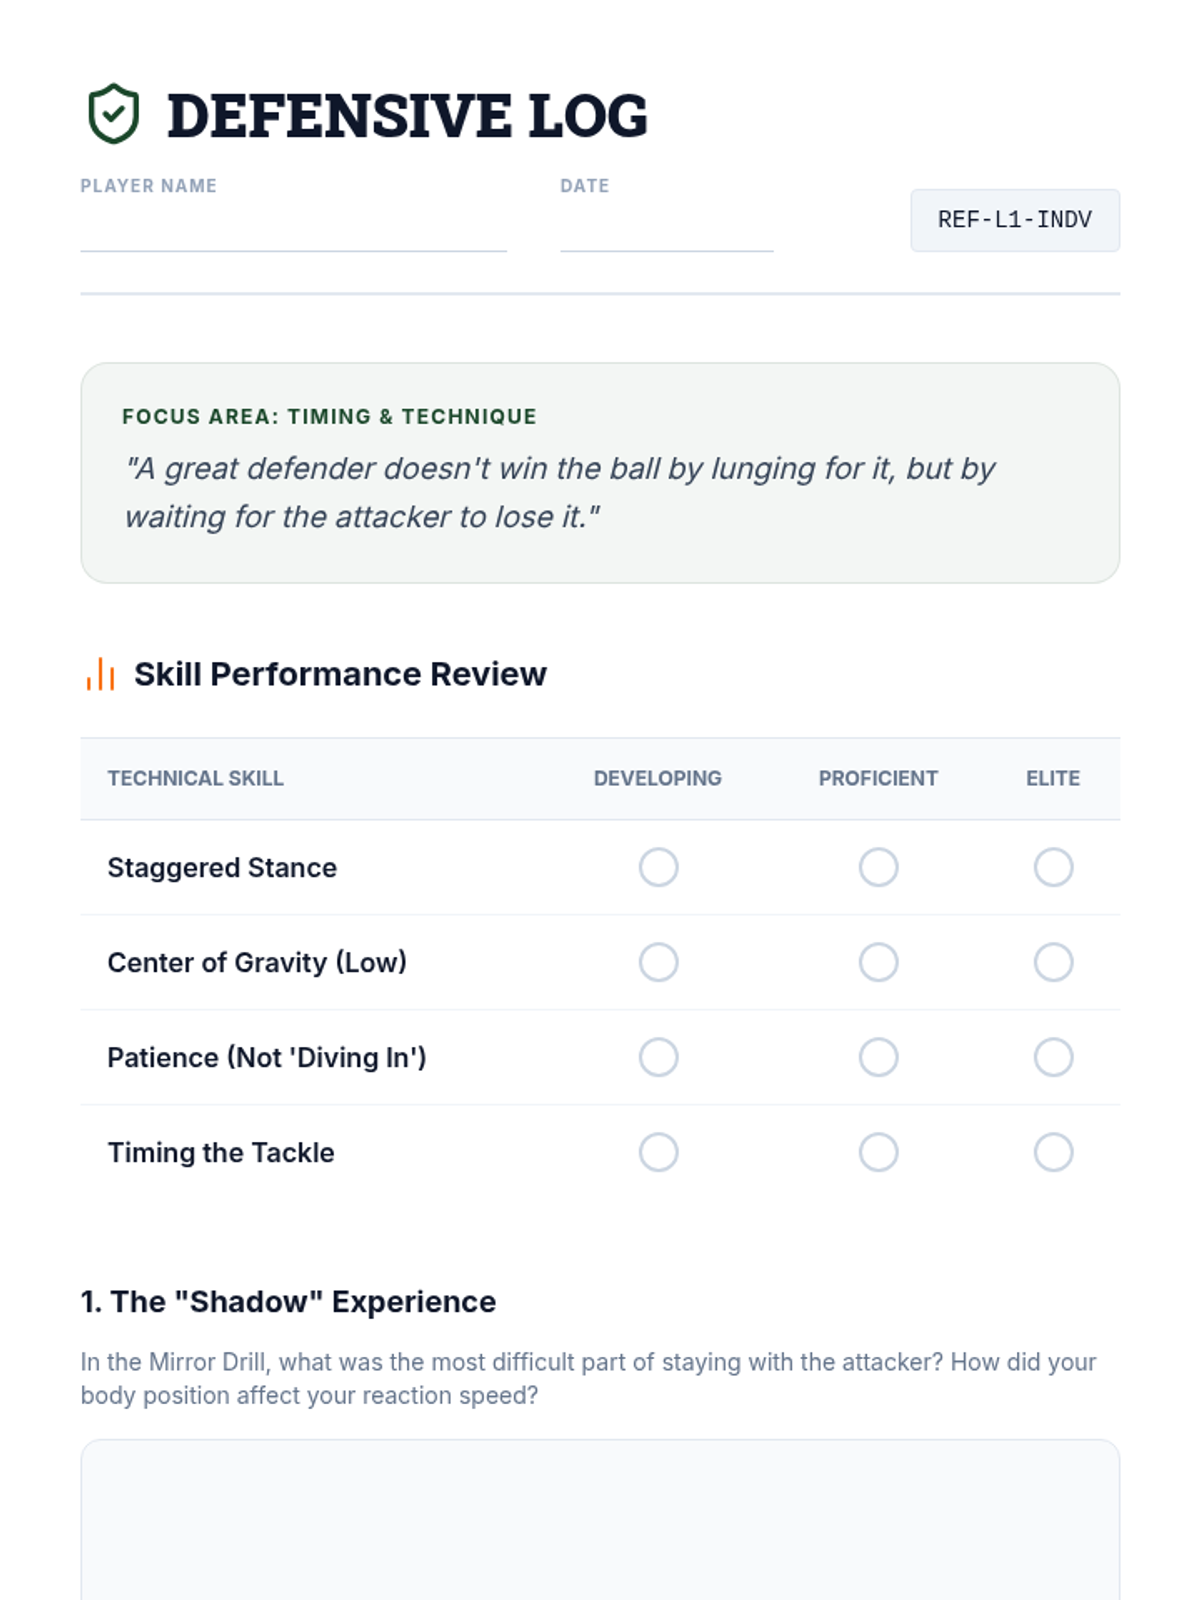The height and width of the screenshot is (1600, 1200).
Task: Click the REF-L1-INDV reference badge
Action: pos(1015,220)
